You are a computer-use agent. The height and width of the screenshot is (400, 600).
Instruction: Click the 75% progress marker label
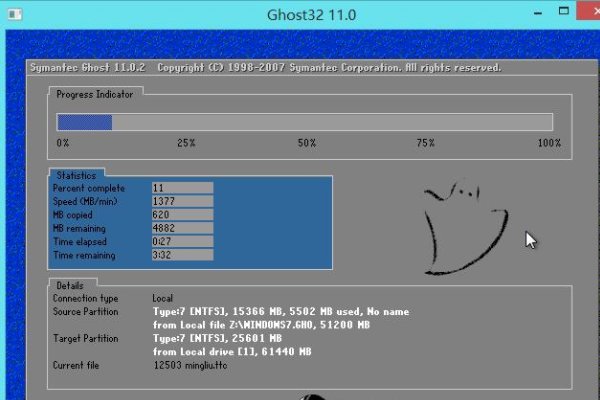[x=426, y=143]
